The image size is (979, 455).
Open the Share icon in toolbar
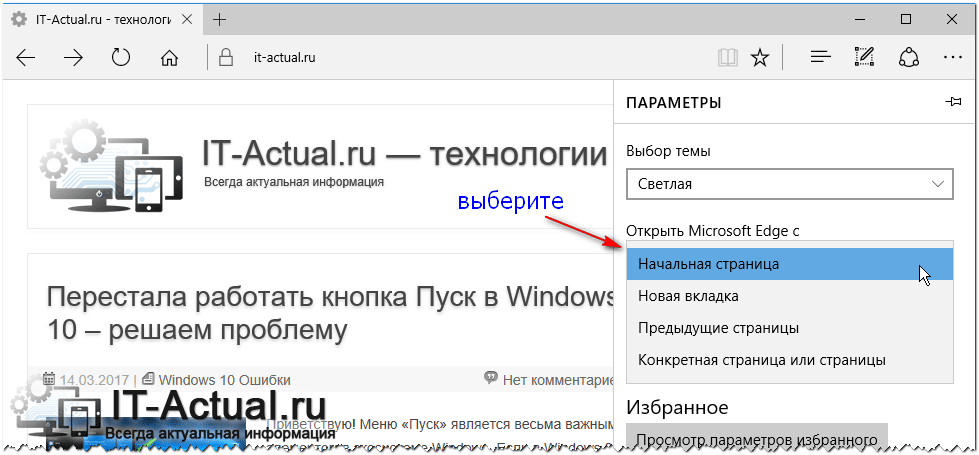[x=909, y=58]
